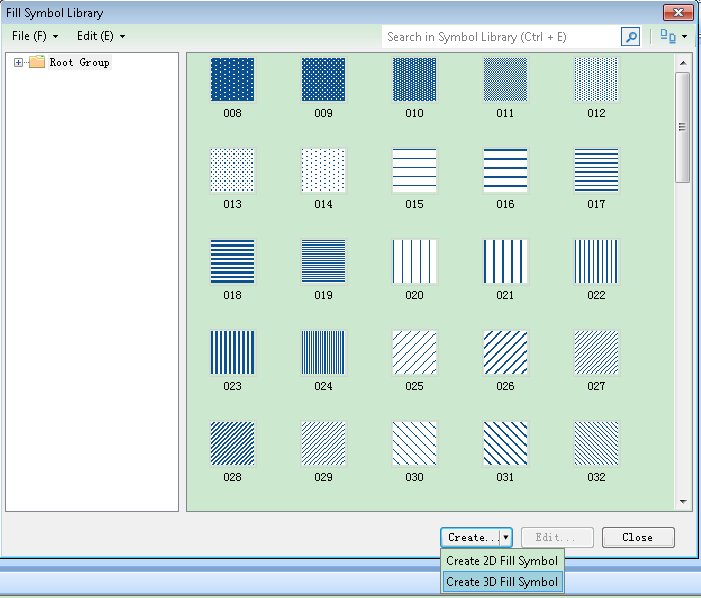Choose Create 3D Fill Symbol
The image size is (701, 598).
coord(502,581)
